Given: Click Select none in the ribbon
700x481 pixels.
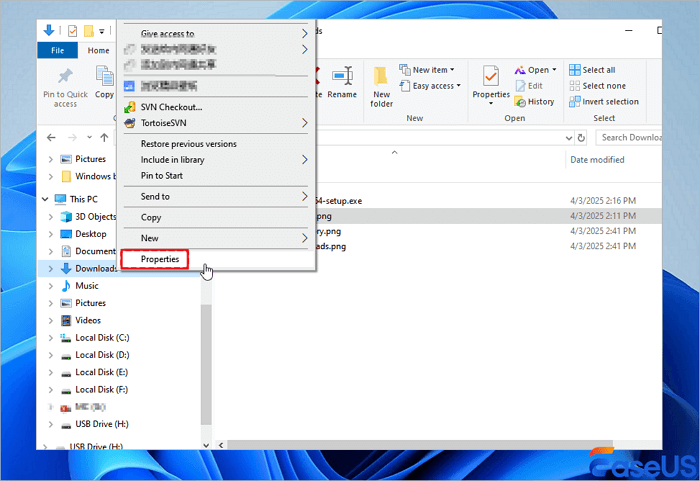Looking at the screenshot, I should tap(597, 86).
